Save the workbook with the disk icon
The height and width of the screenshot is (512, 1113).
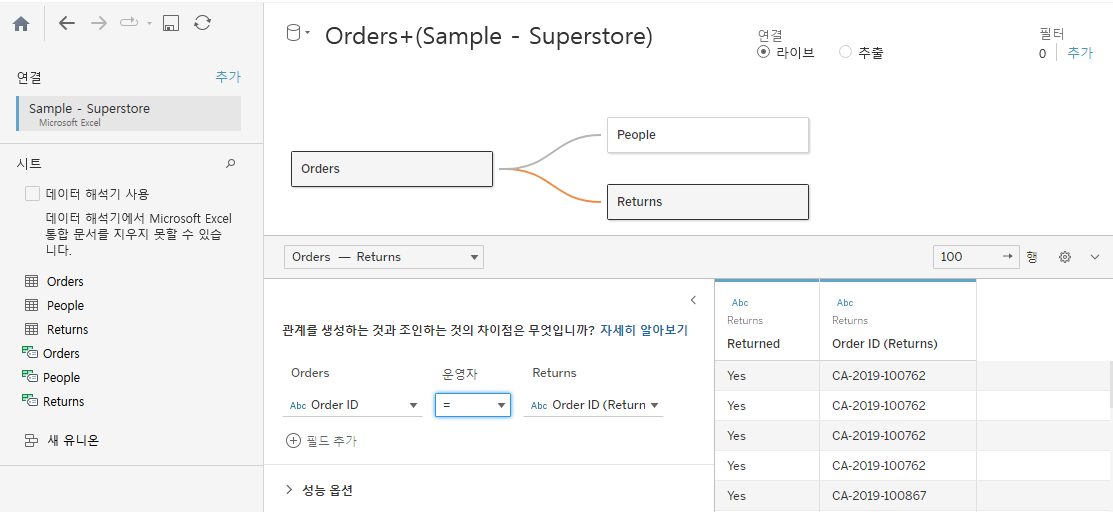click(170, 23)
